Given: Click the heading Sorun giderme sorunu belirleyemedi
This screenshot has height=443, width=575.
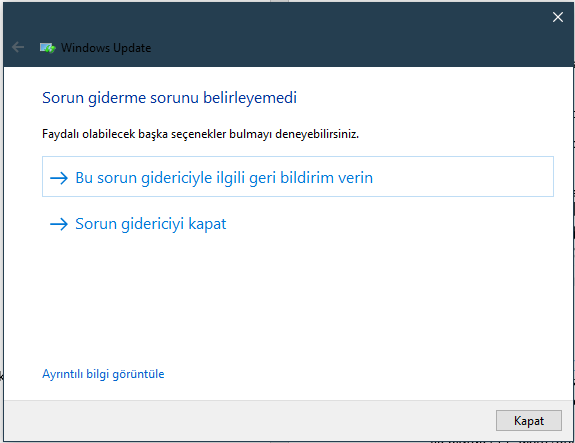Looking at the screenshot, I should [x=169, y=98].
